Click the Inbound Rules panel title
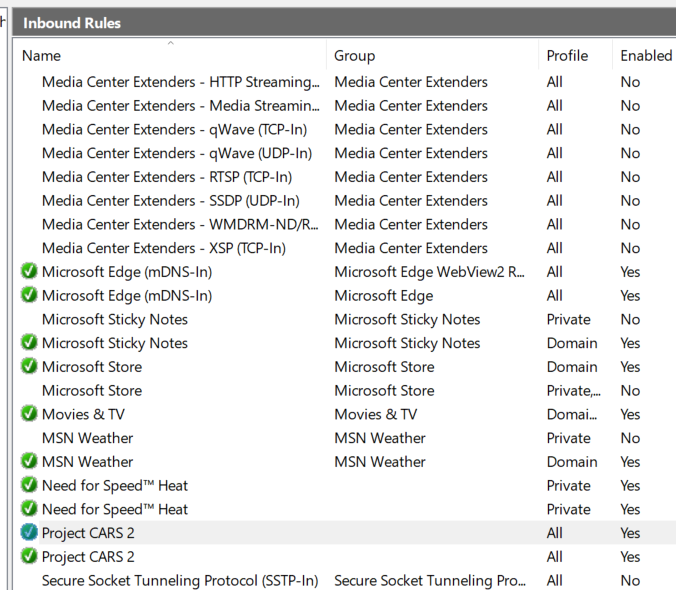 [x=72, y=23]
